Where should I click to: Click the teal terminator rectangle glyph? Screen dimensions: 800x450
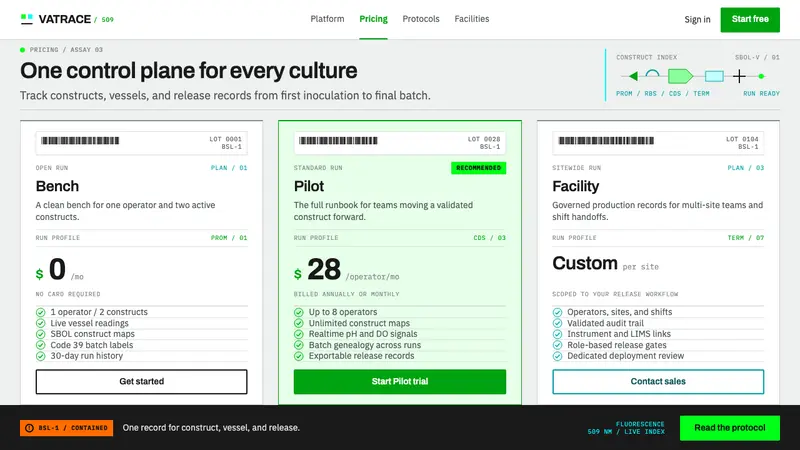point(714,76)
